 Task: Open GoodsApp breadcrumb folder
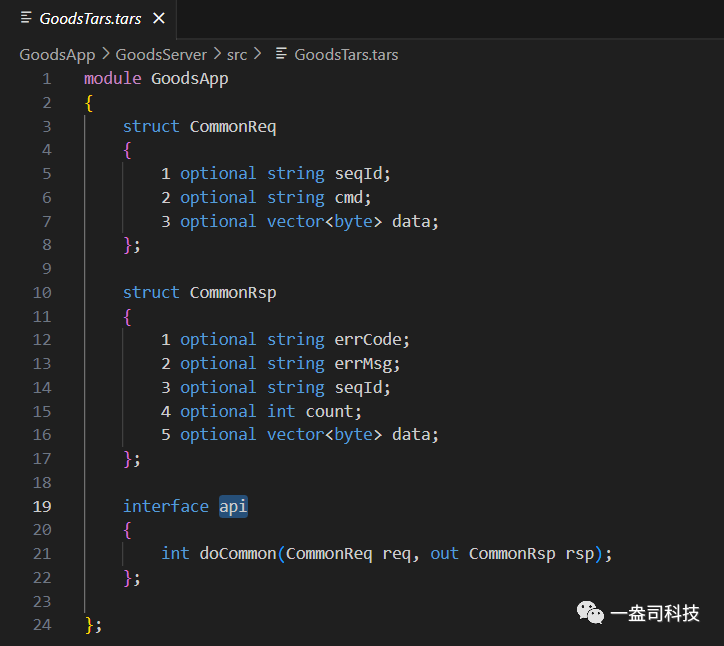pos(57,55)
